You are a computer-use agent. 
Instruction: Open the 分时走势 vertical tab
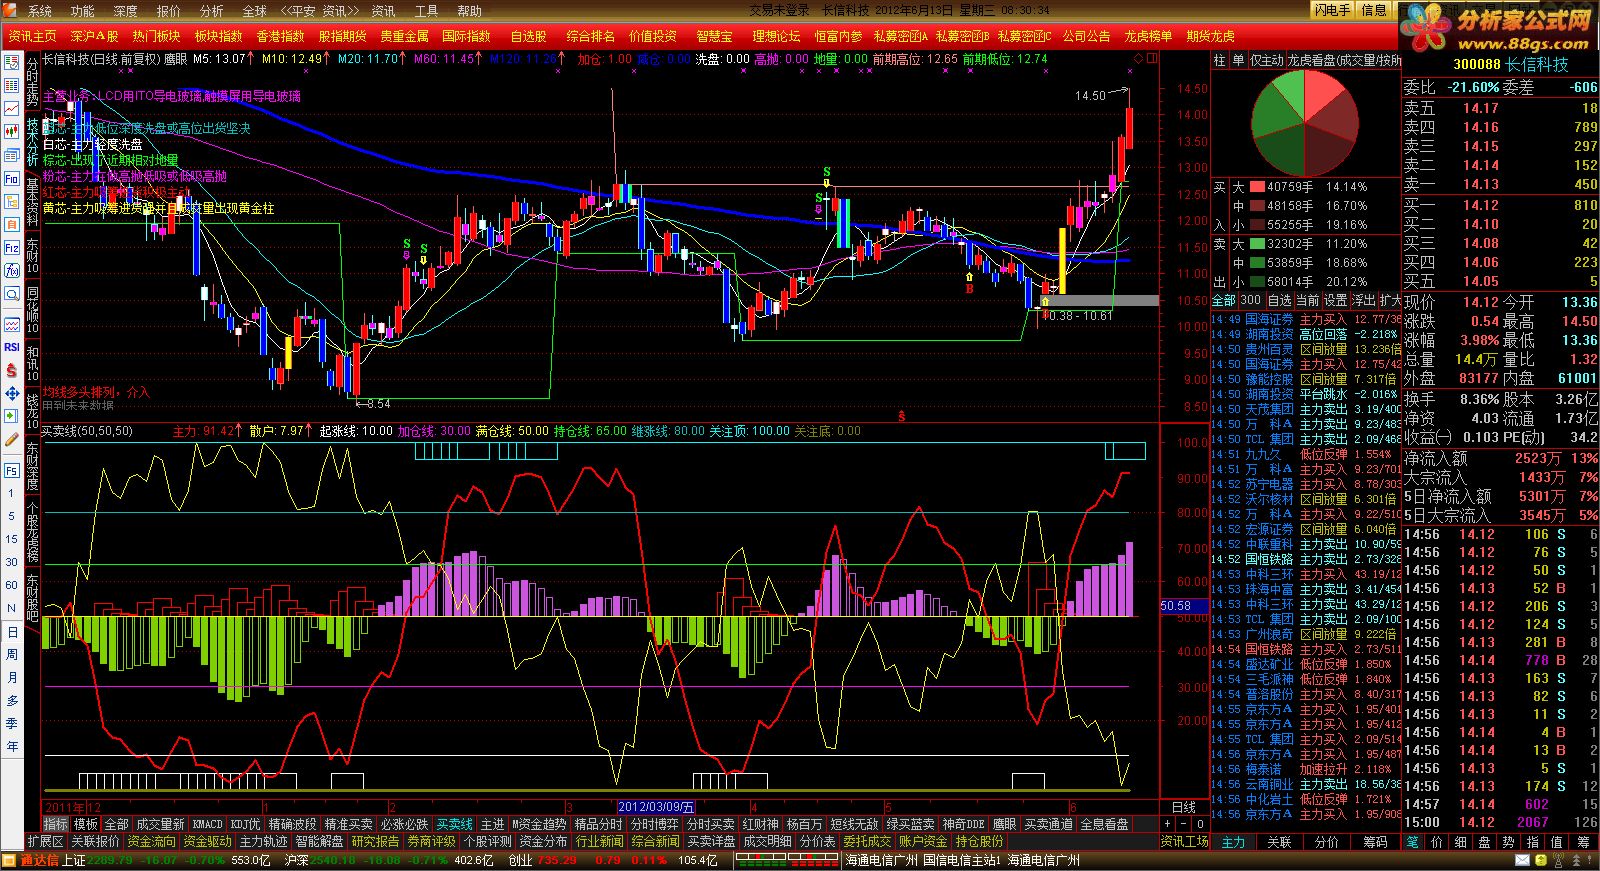(x=32, y=82)
